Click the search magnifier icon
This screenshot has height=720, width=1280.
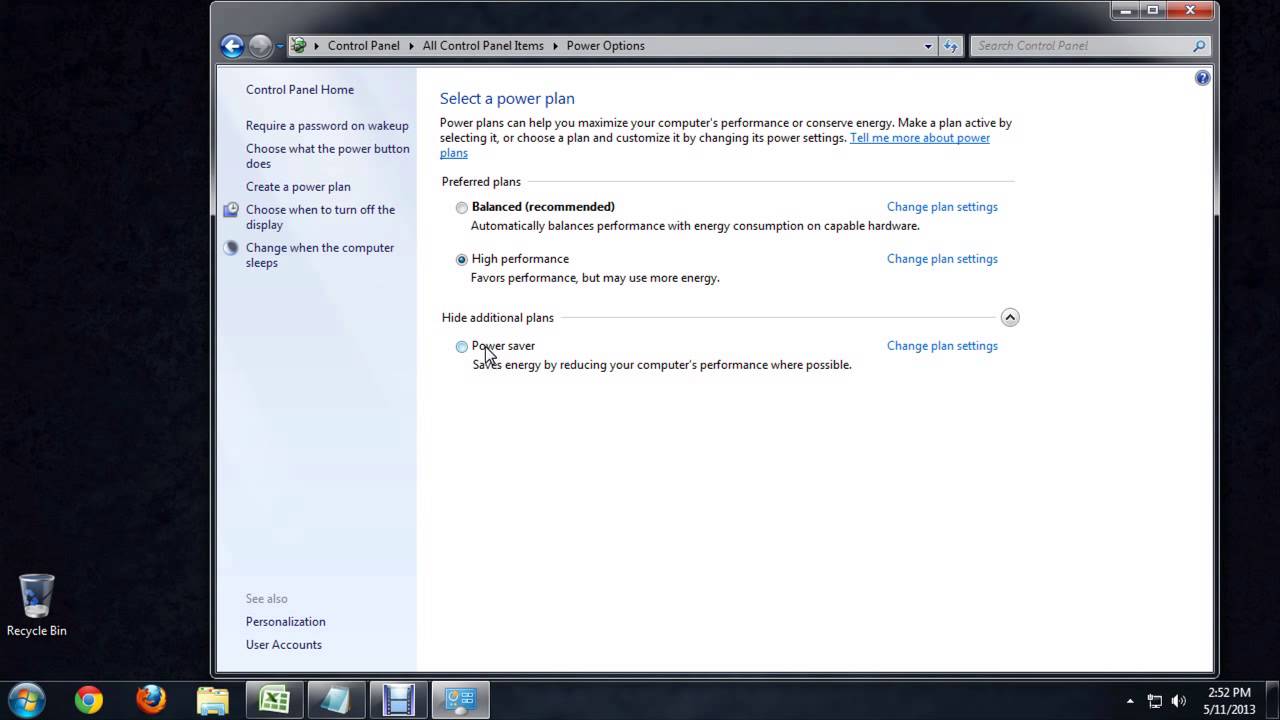point(1199,46)
